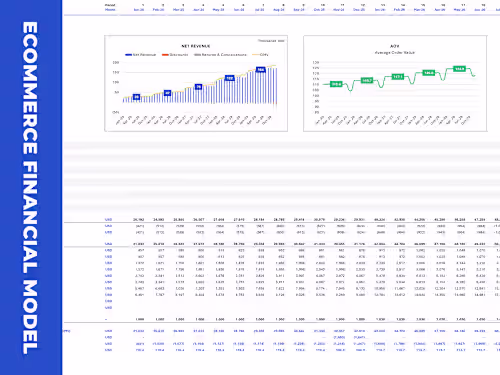Select the Net Revenue chart area
Screen dimensions: 500x375
click(196, 83)
